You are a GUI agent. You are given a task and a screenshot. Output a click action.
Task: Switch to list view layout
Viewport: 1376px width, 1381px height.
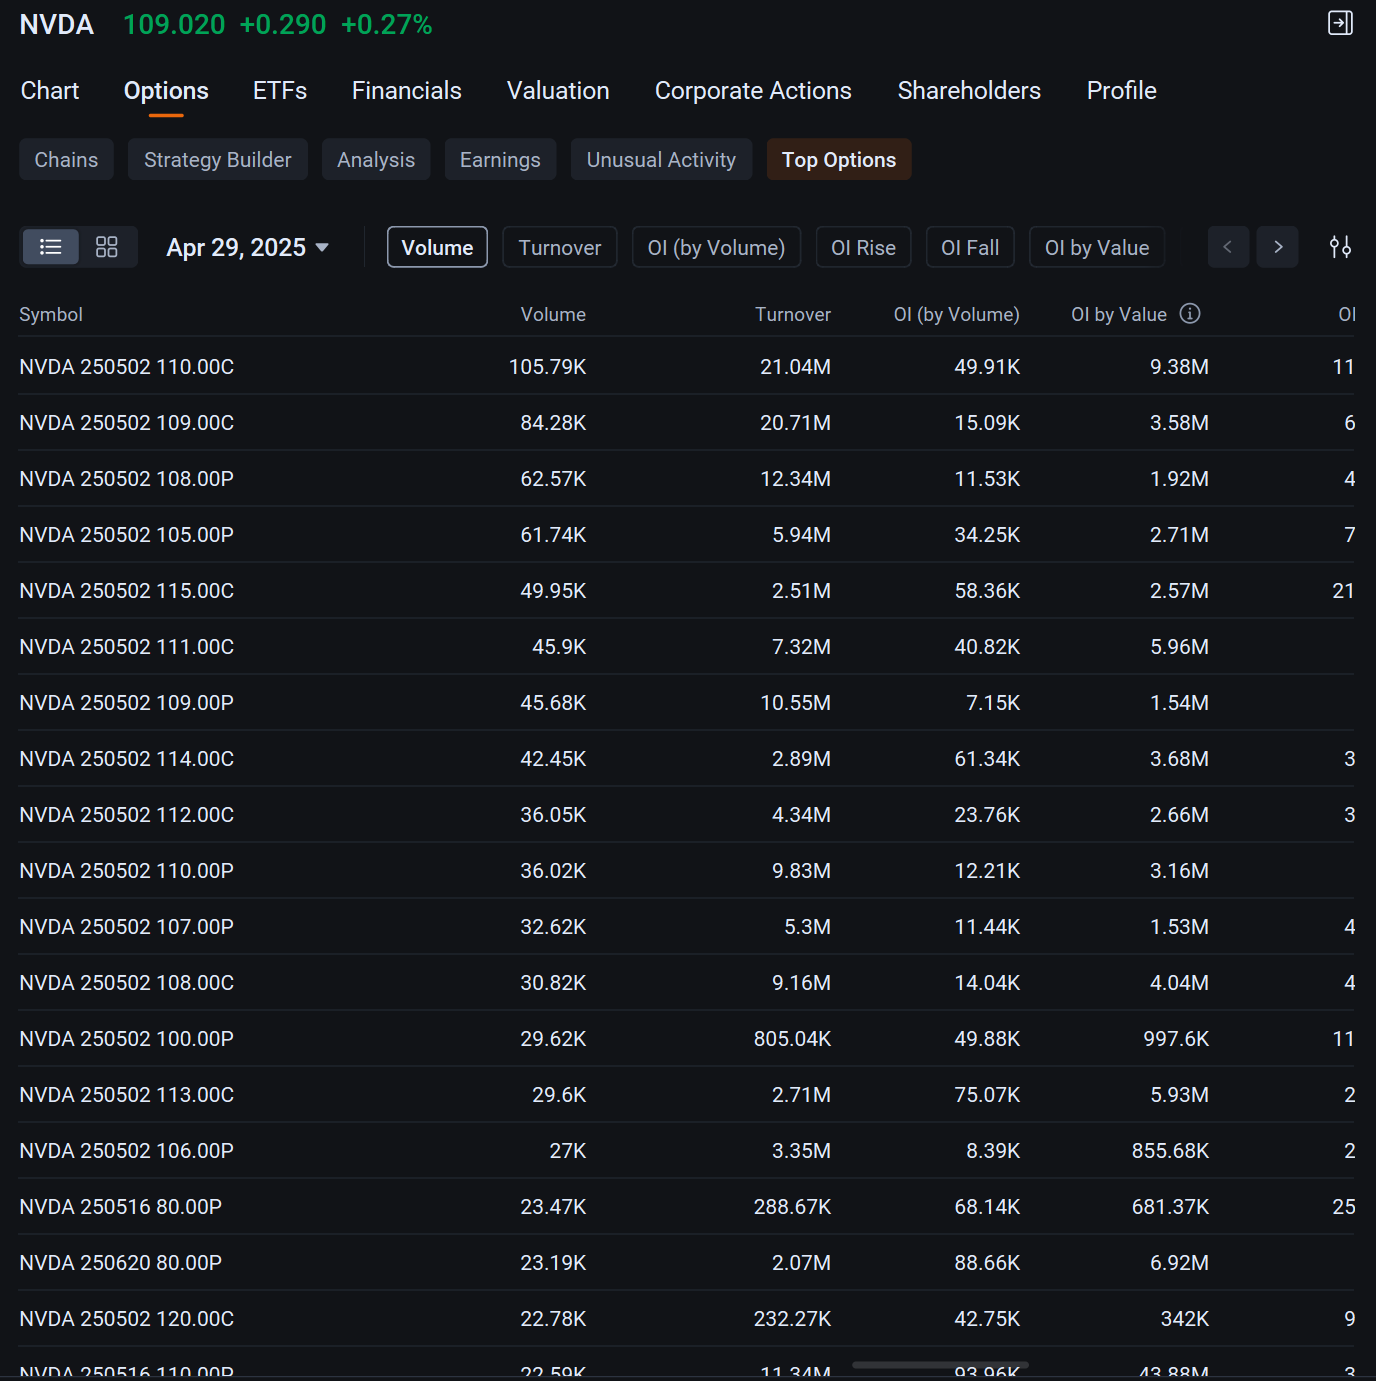pos(51,247)
